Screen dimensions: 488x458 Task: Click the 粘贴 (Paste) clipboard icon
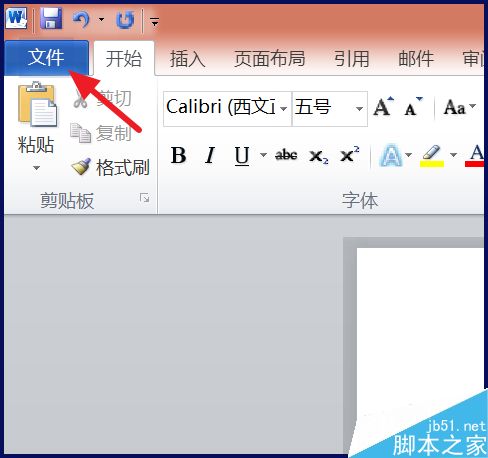(37, 105)
